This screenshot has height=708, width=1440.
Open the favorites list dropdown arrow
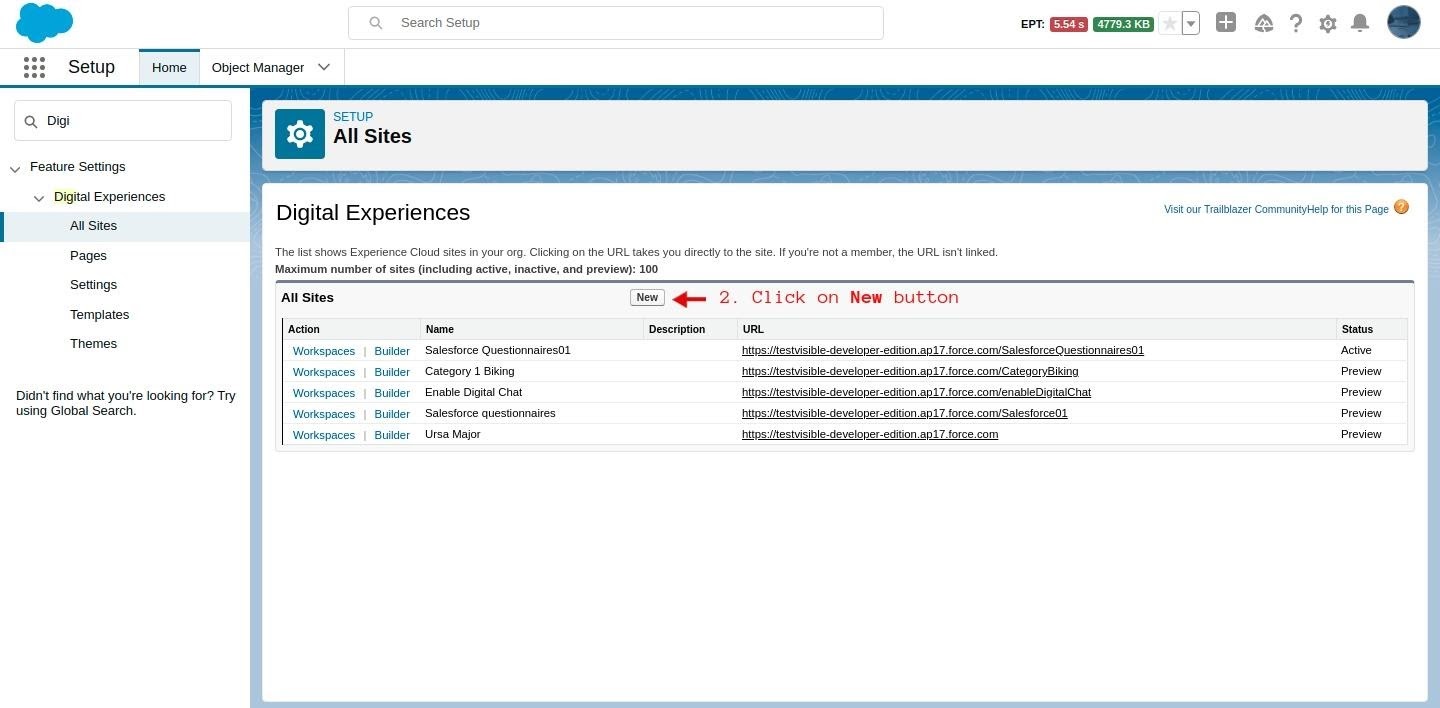click(x=1191, y=23)
